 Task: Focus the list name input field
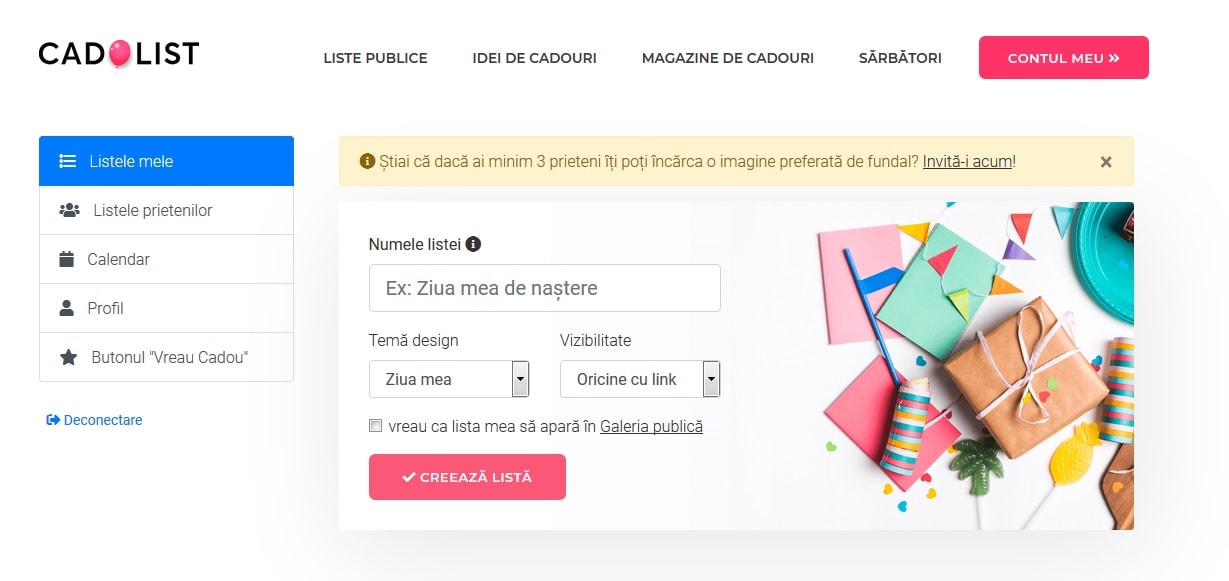[544, 288]
